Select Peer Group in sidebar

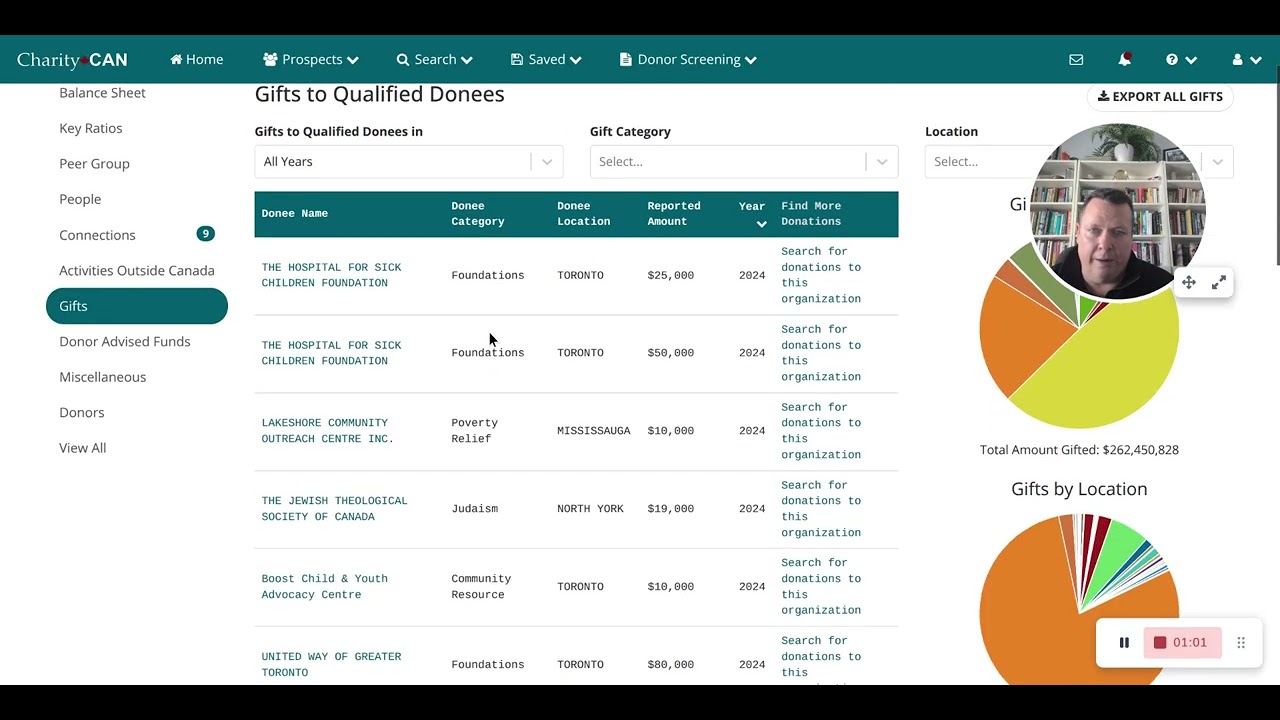[94, 164]
